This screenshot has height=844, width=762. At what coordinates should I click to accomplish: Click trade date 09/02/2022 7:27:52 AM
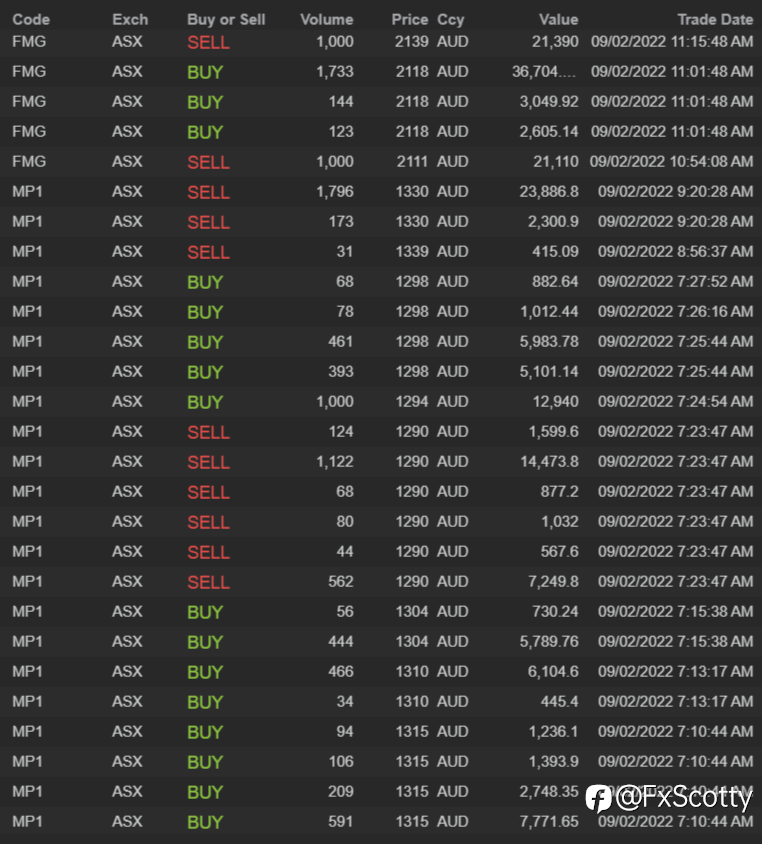click(675, 282)
